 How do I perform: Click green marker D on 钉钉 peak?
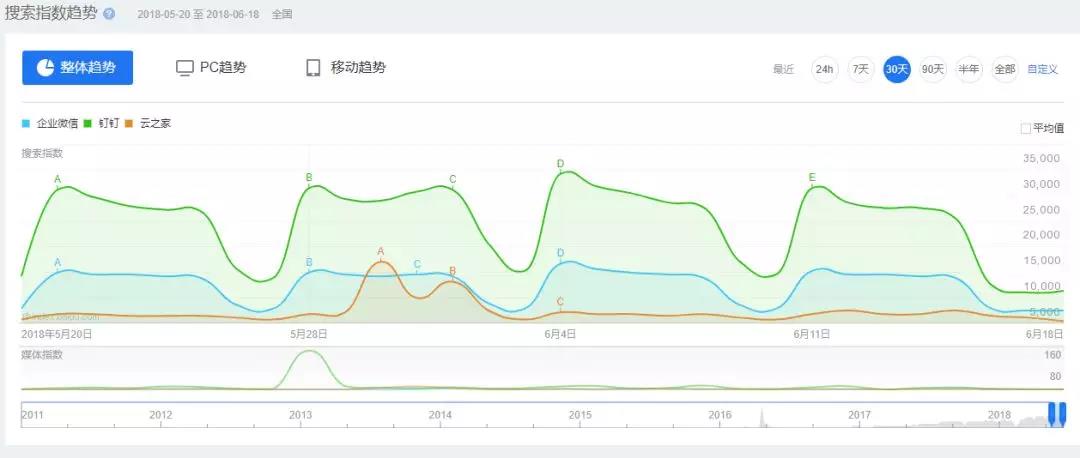tap(561, 165)
